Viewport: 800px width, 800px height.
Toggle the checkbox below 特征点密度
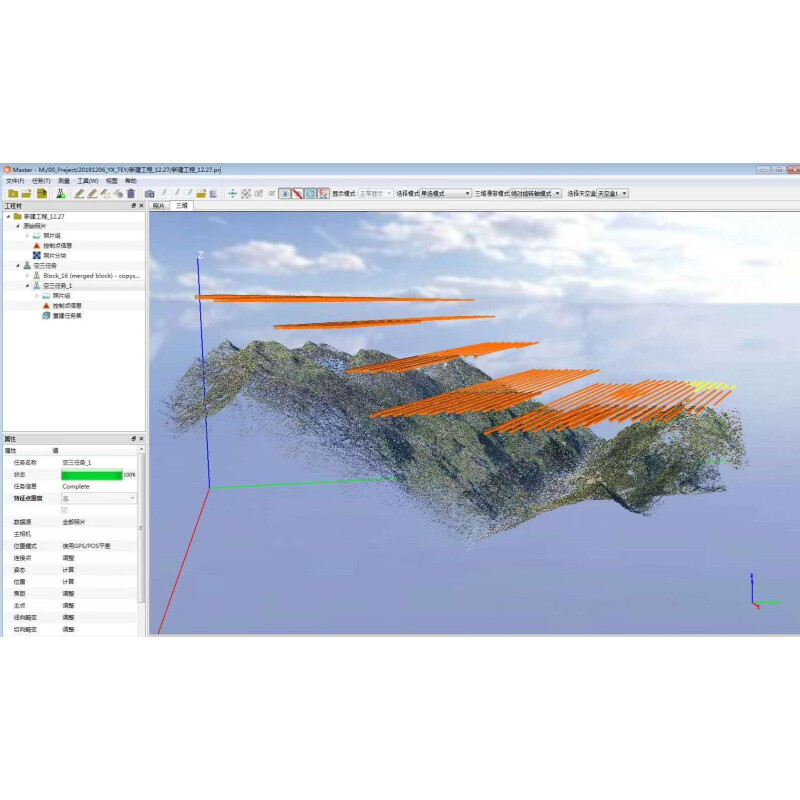(65, 510)
